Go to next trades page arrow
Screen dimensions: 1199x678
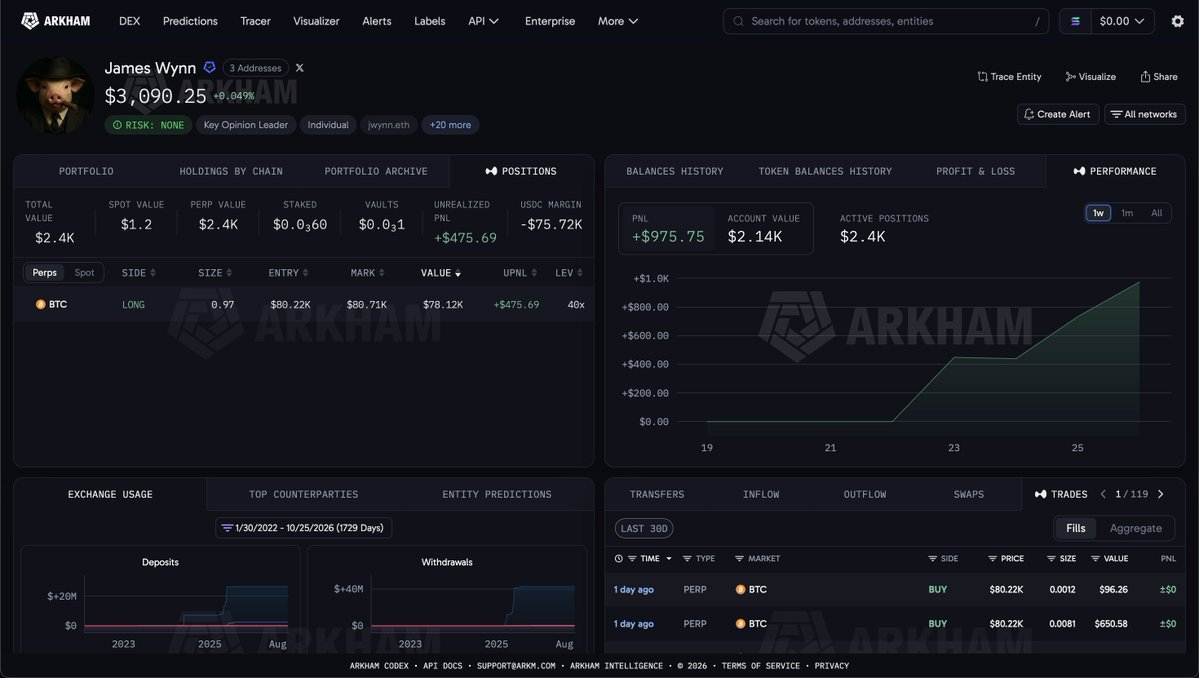tap(1161, 495)
